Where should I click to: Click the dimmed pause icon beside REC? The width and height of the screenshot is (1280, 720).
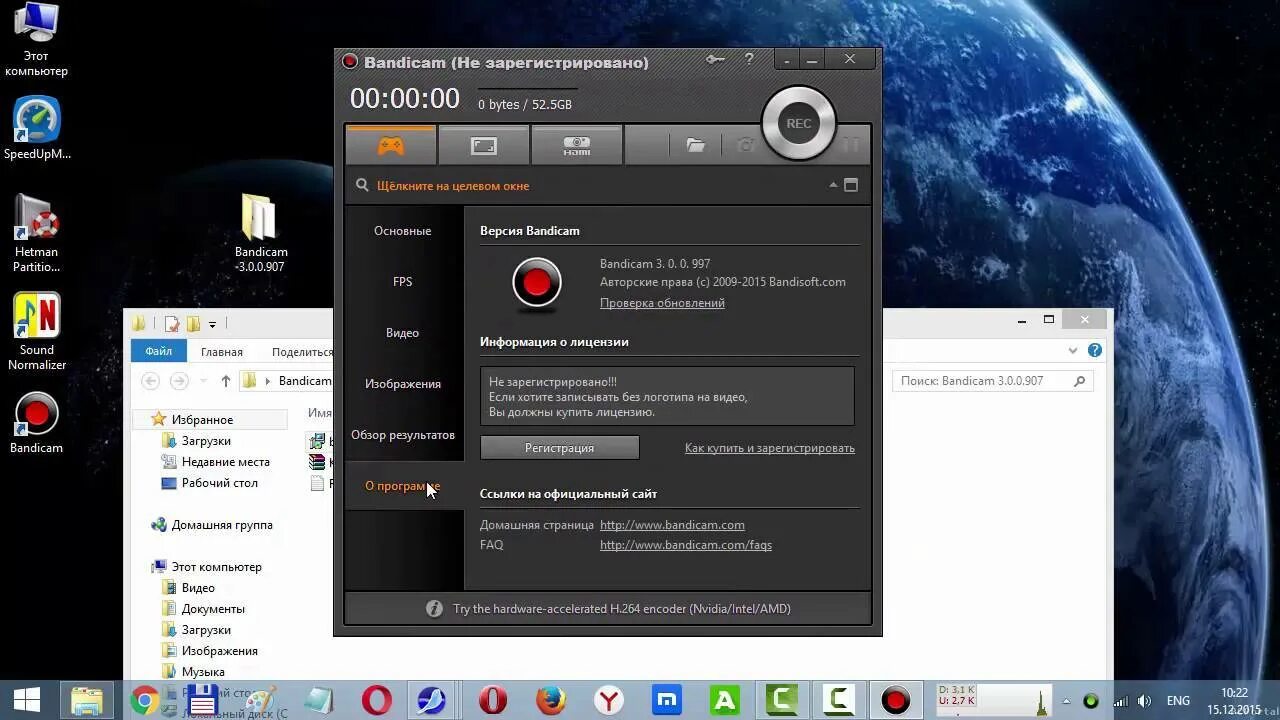tap(851, 146)
